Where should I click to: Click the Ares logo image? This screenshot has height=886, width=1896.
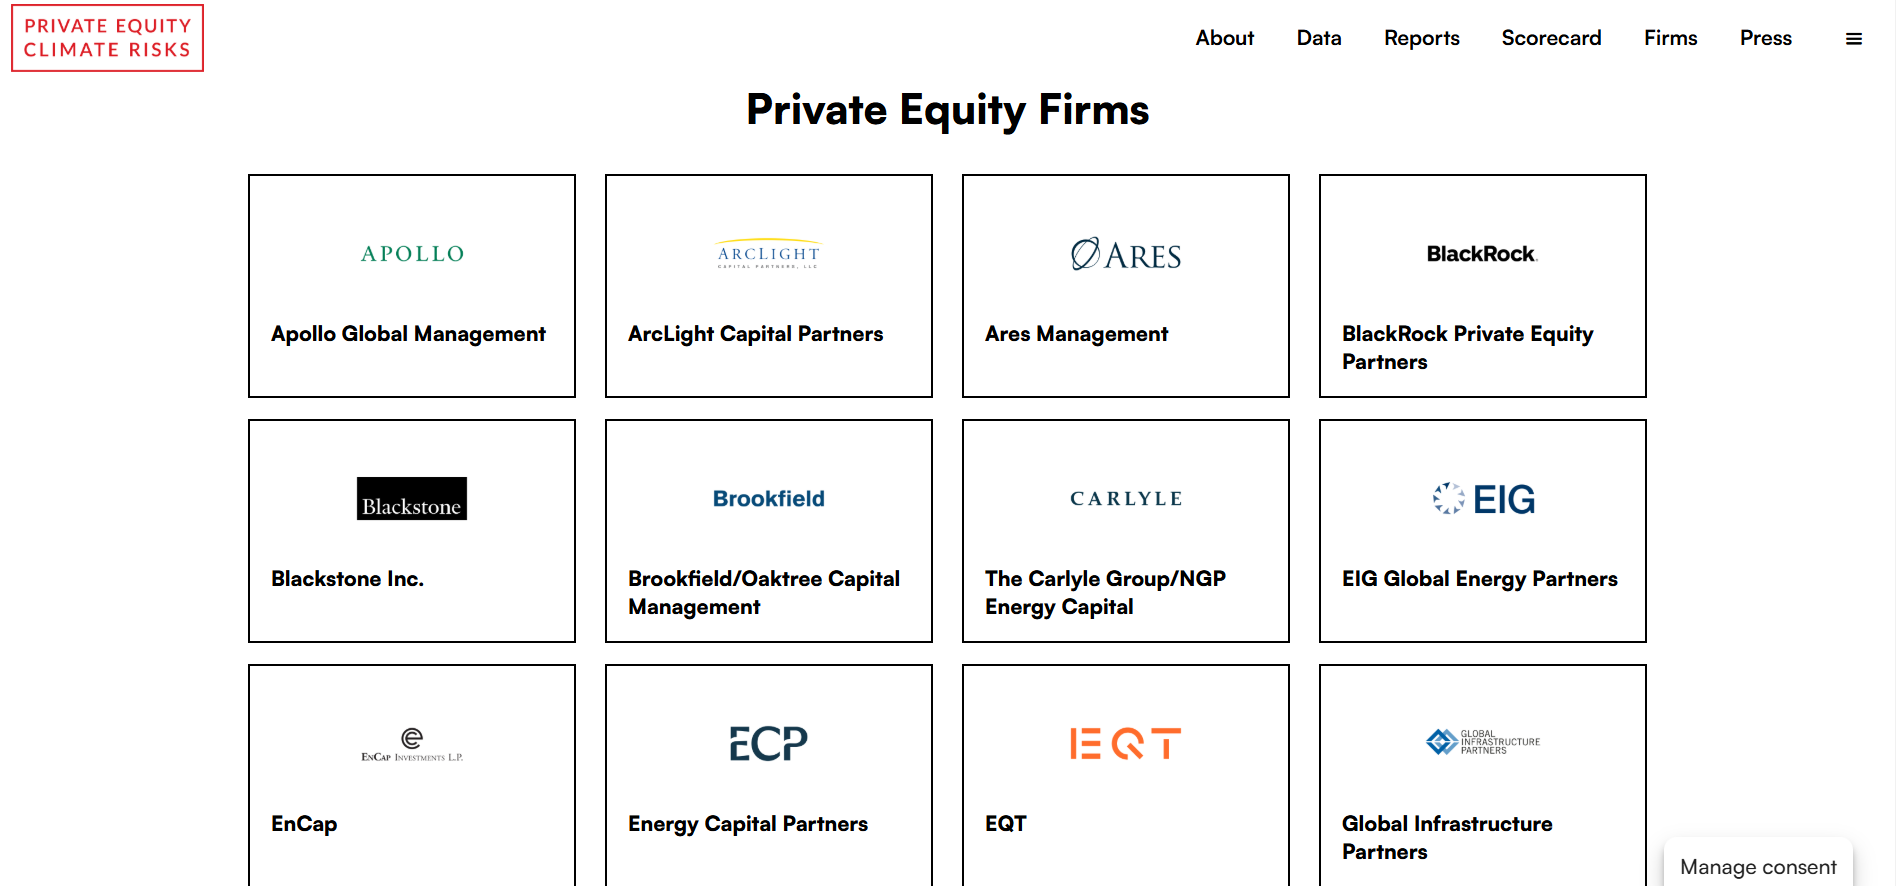1125,255
